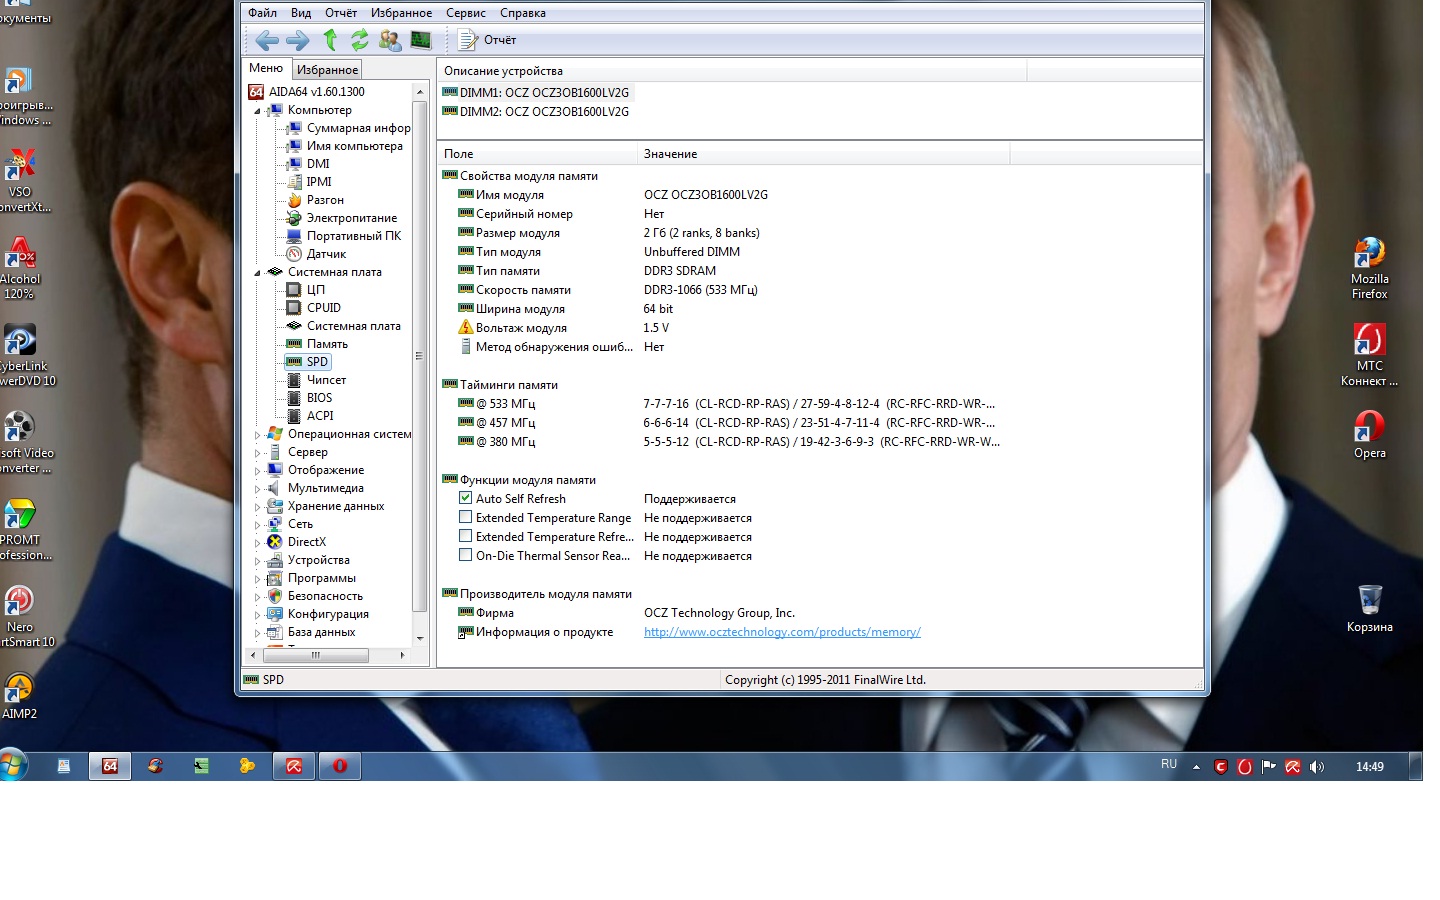Click the Forward arrow in AIDA64 toolbar
The image size is (1440, 900).
[297, 40]
